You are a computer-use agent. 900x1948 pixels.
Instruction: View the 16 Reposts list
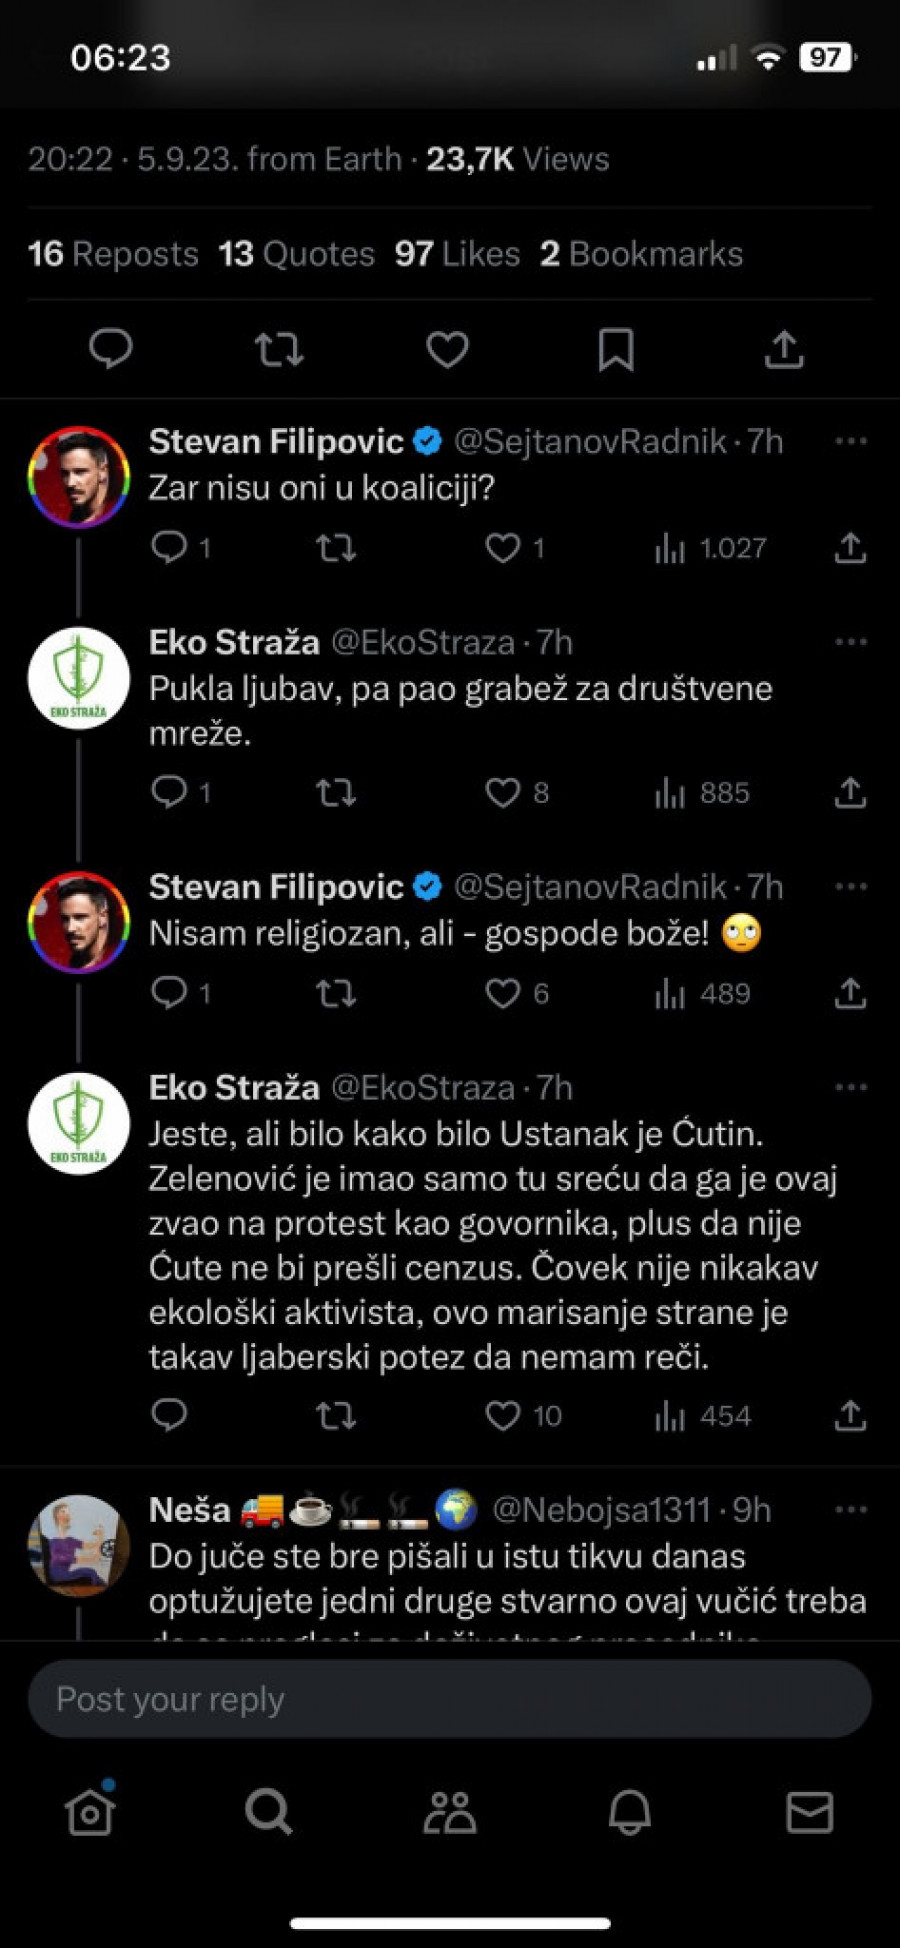coord(113,254)
